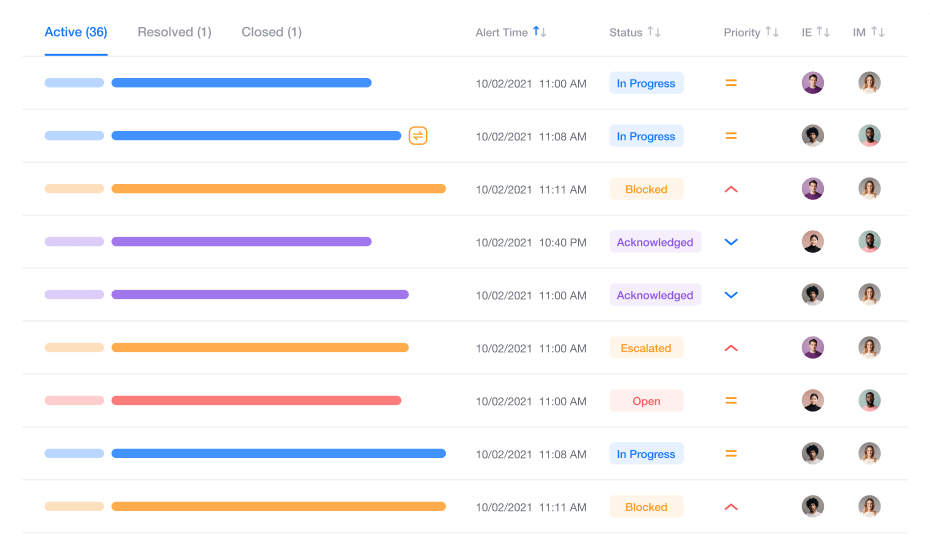The height and width of the screenshot is (536, 930).
Task: Open the IM avatar in the Escalated row
Action: [869, 347]
